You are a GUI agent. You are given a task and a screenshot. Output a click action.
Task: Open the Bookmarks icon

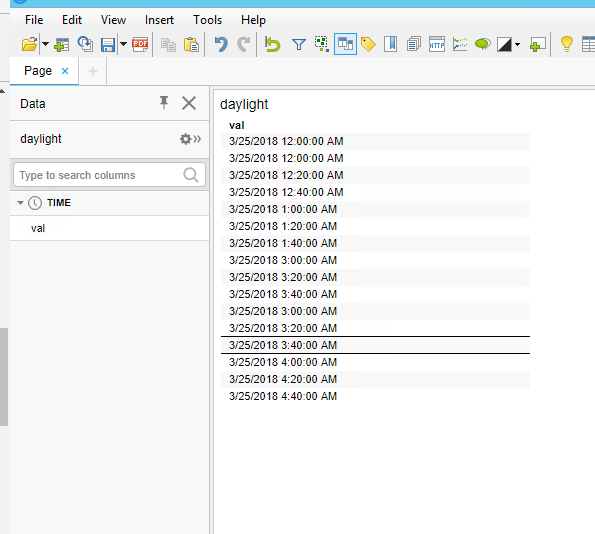[390, 44]
